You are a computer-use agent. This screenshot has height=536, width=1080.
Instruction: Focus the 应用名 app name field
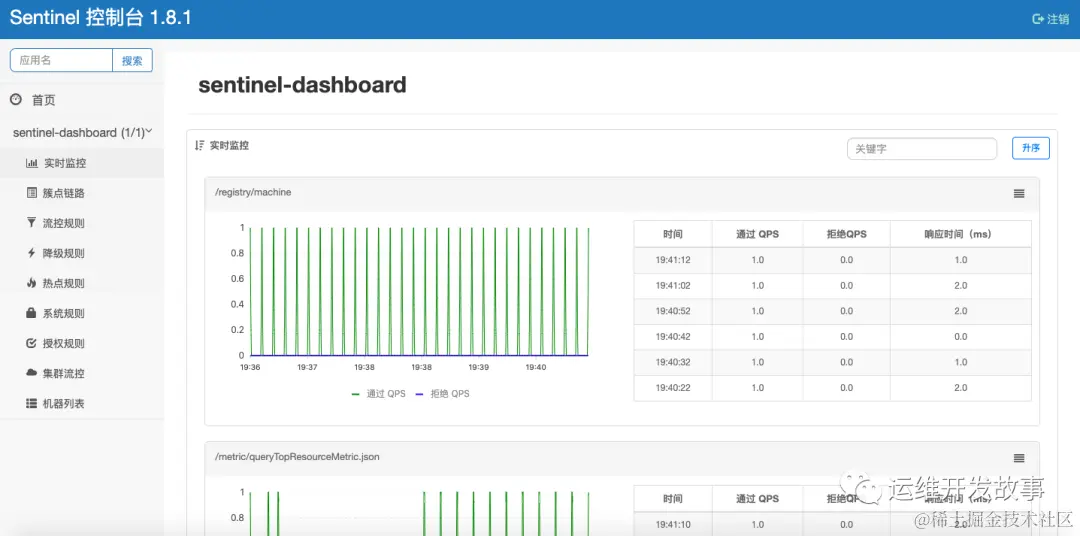point(61,60)
